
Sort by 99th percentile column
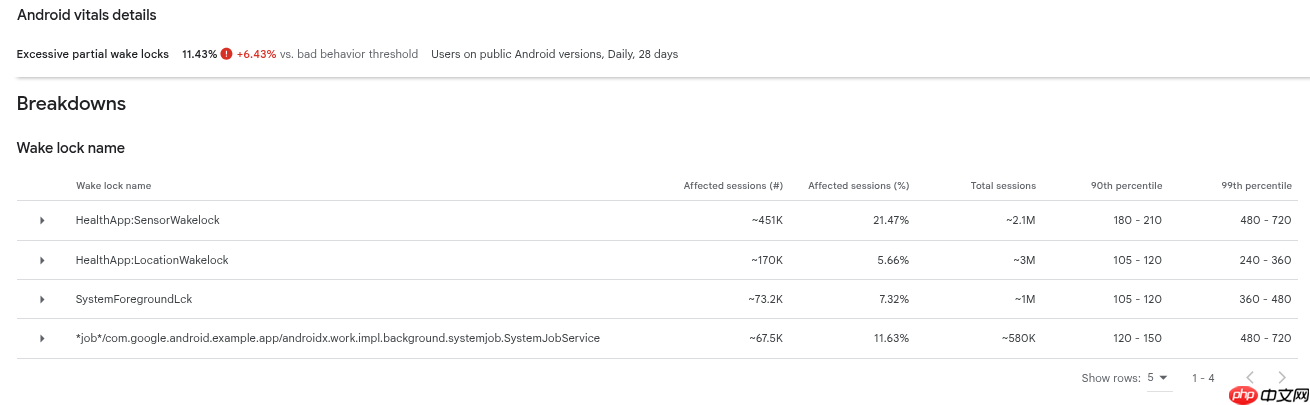click(x=1256, y=186)
